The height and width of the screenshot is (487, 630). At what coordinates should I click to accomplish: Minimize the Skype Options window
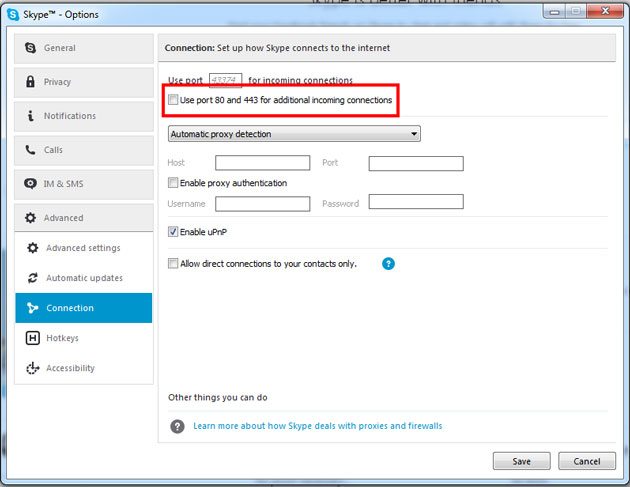pyautogui.click(x=554, y=12)
